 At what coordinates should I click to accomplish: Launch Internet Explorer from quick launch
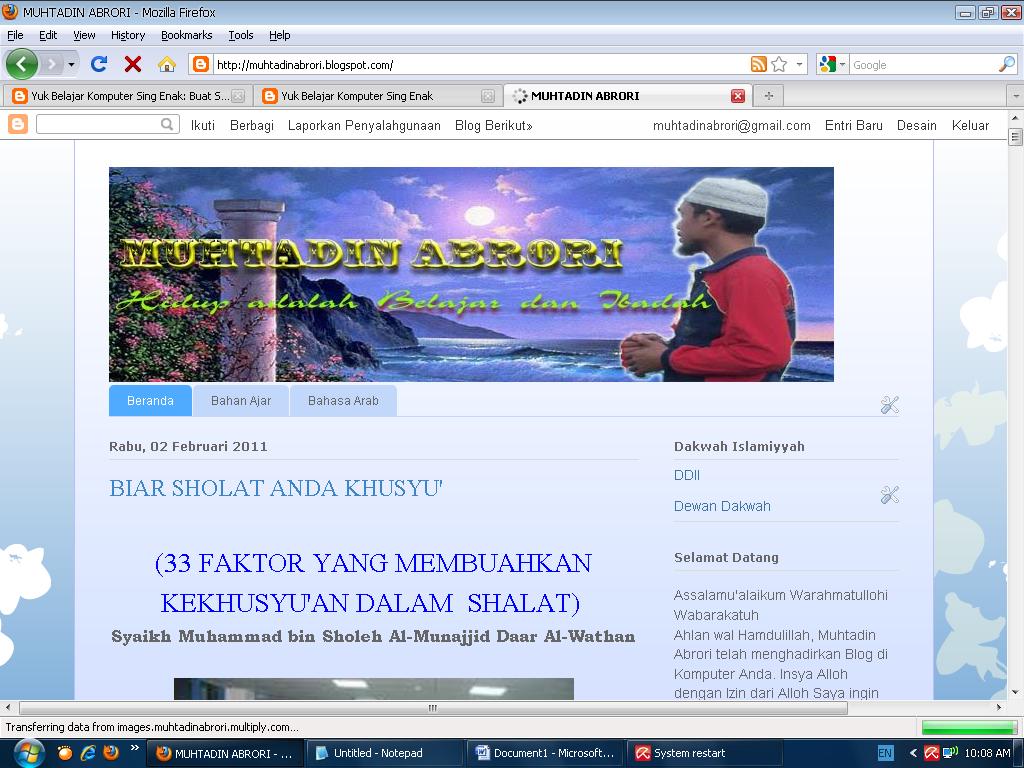click(x=88, y=753)
